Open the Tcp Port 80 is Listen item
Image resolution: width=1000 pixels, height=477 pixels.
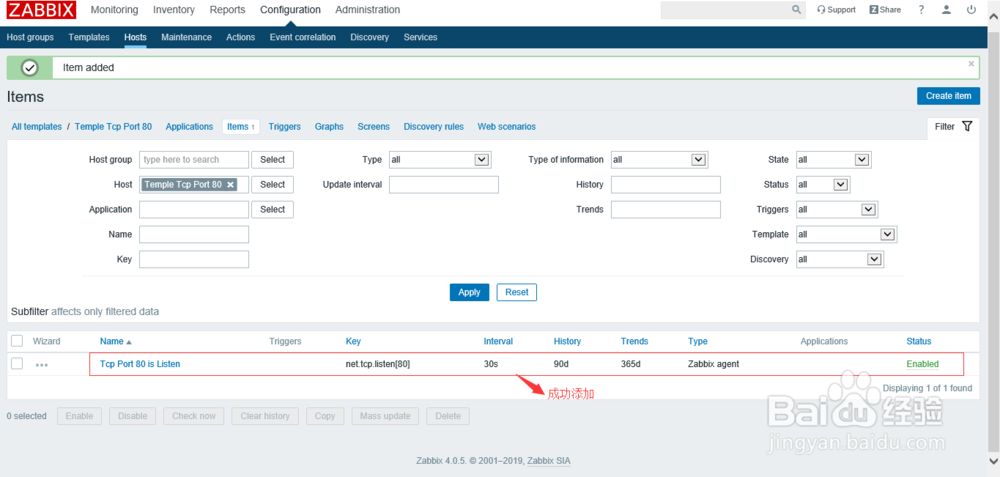point(140,364)
